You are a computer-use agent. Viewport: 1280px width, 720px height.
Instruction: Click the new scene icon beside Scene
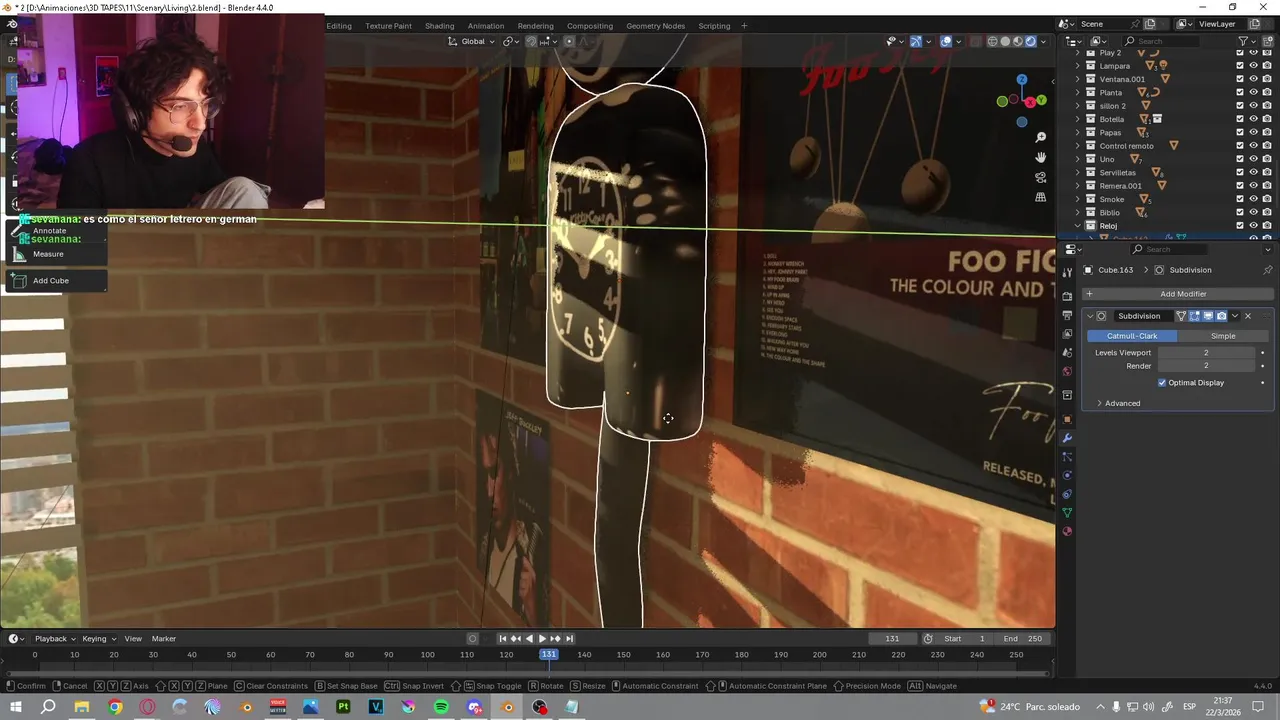click(1150, 24)
